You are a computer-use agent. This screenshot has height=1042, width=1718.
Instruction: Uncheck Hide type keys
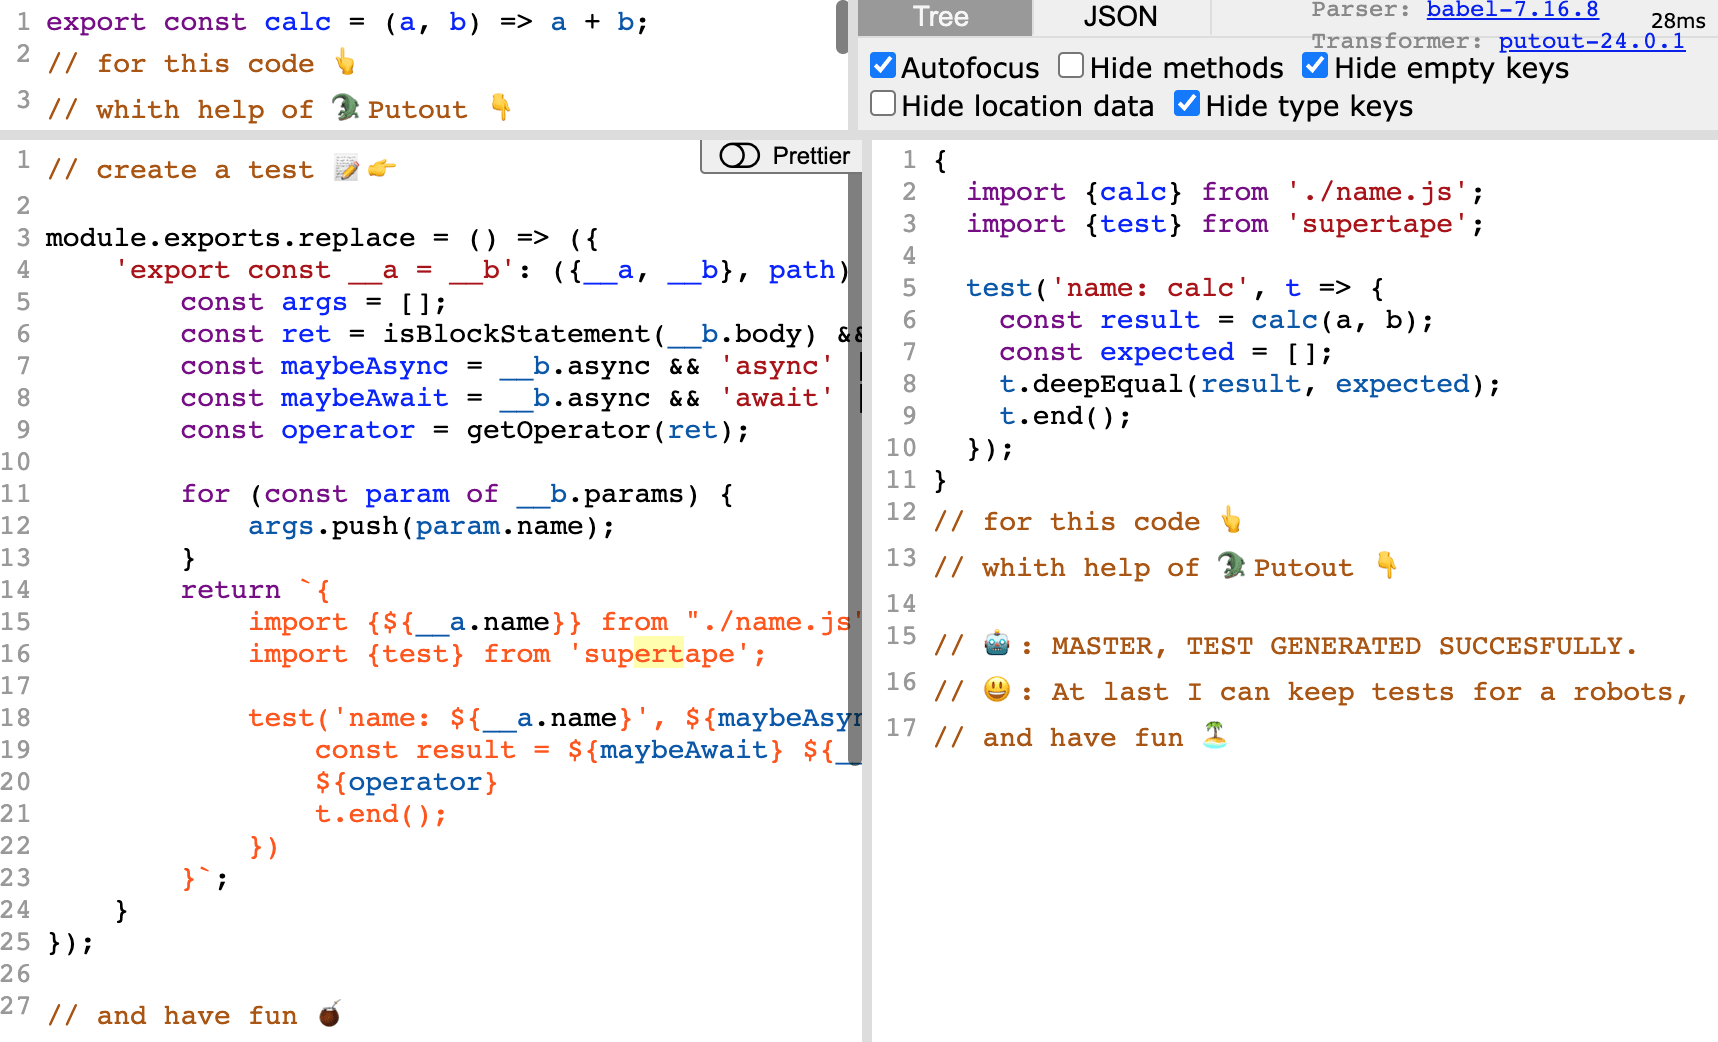coord(1187,104)
